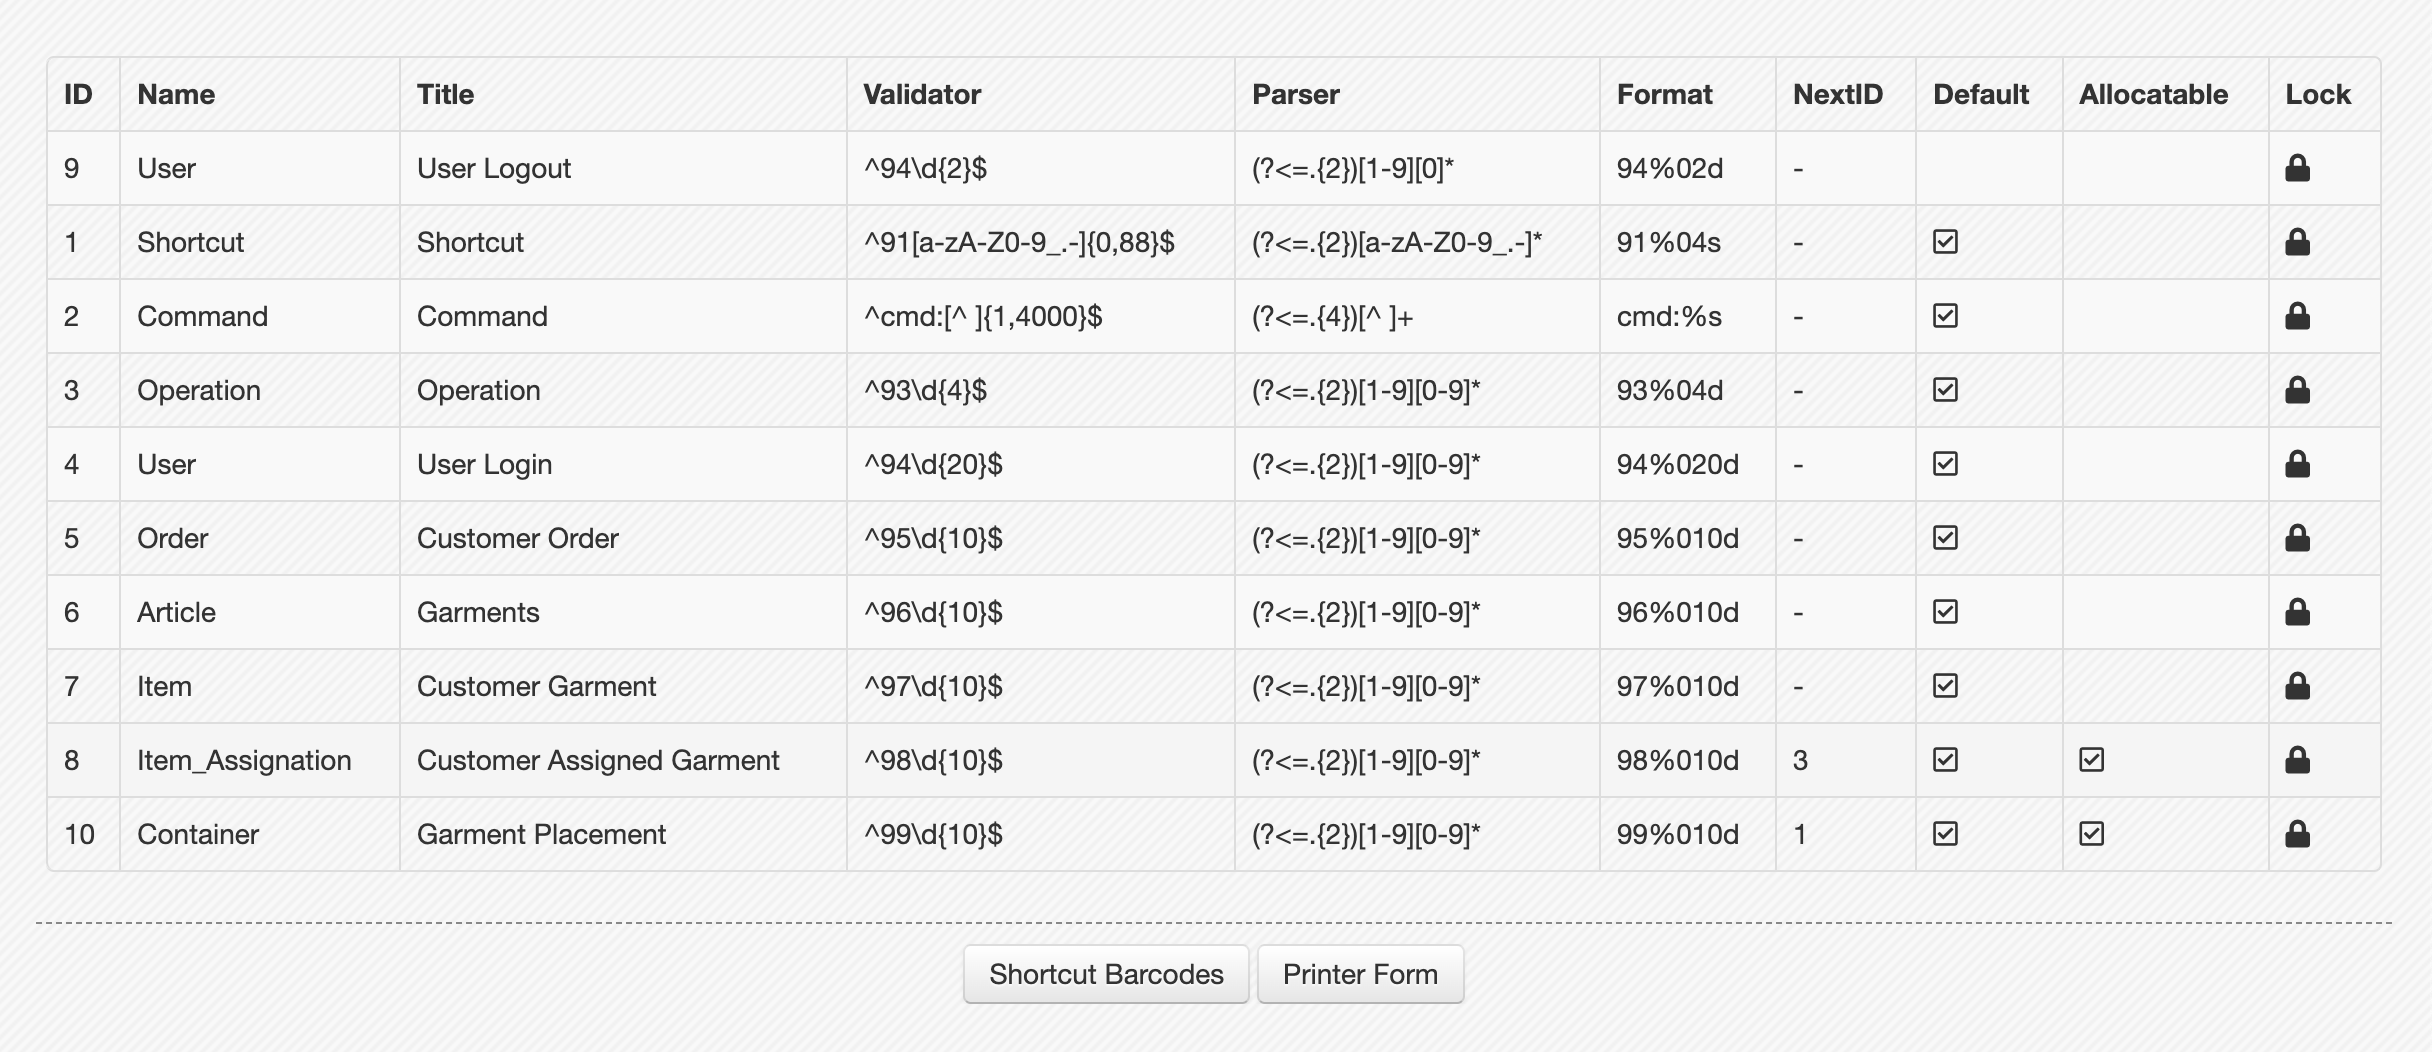This screenshot has height=1052, width=2432.
Task: Click the lock icon in Garments row
Action: coord(2297,612)
